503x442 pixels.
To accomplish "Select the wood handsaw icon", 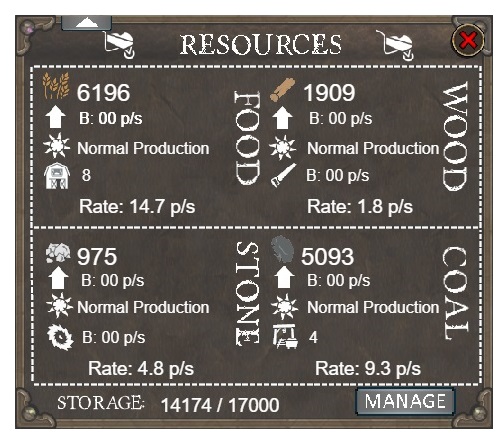I will tap(283, 175).
